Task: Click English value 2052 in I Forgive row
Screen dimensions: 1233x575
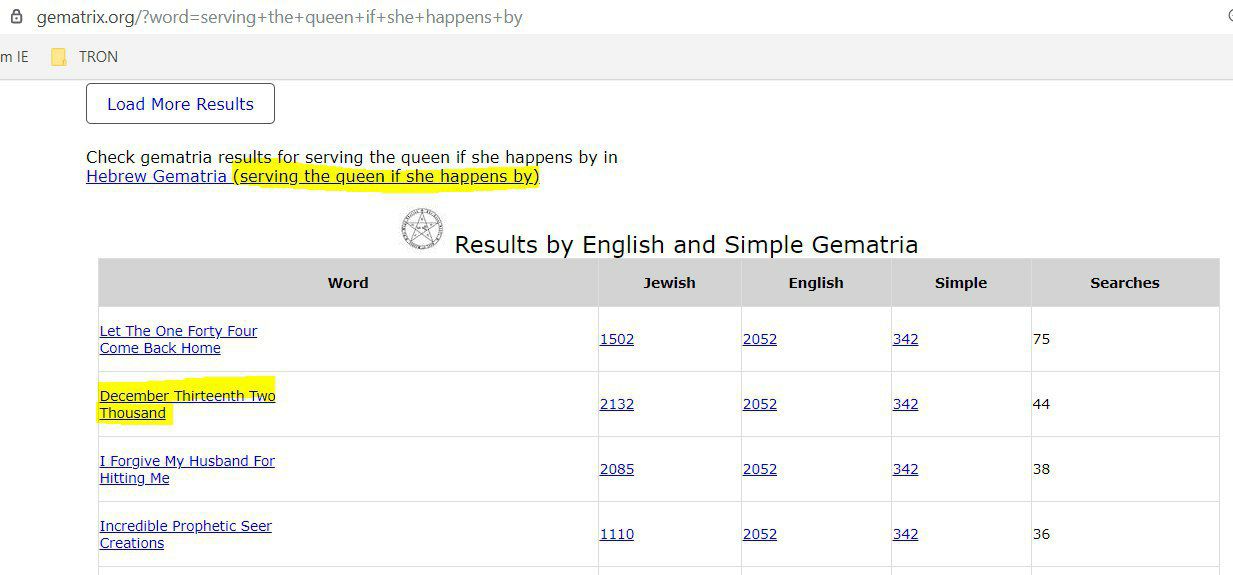Action: 760,469
